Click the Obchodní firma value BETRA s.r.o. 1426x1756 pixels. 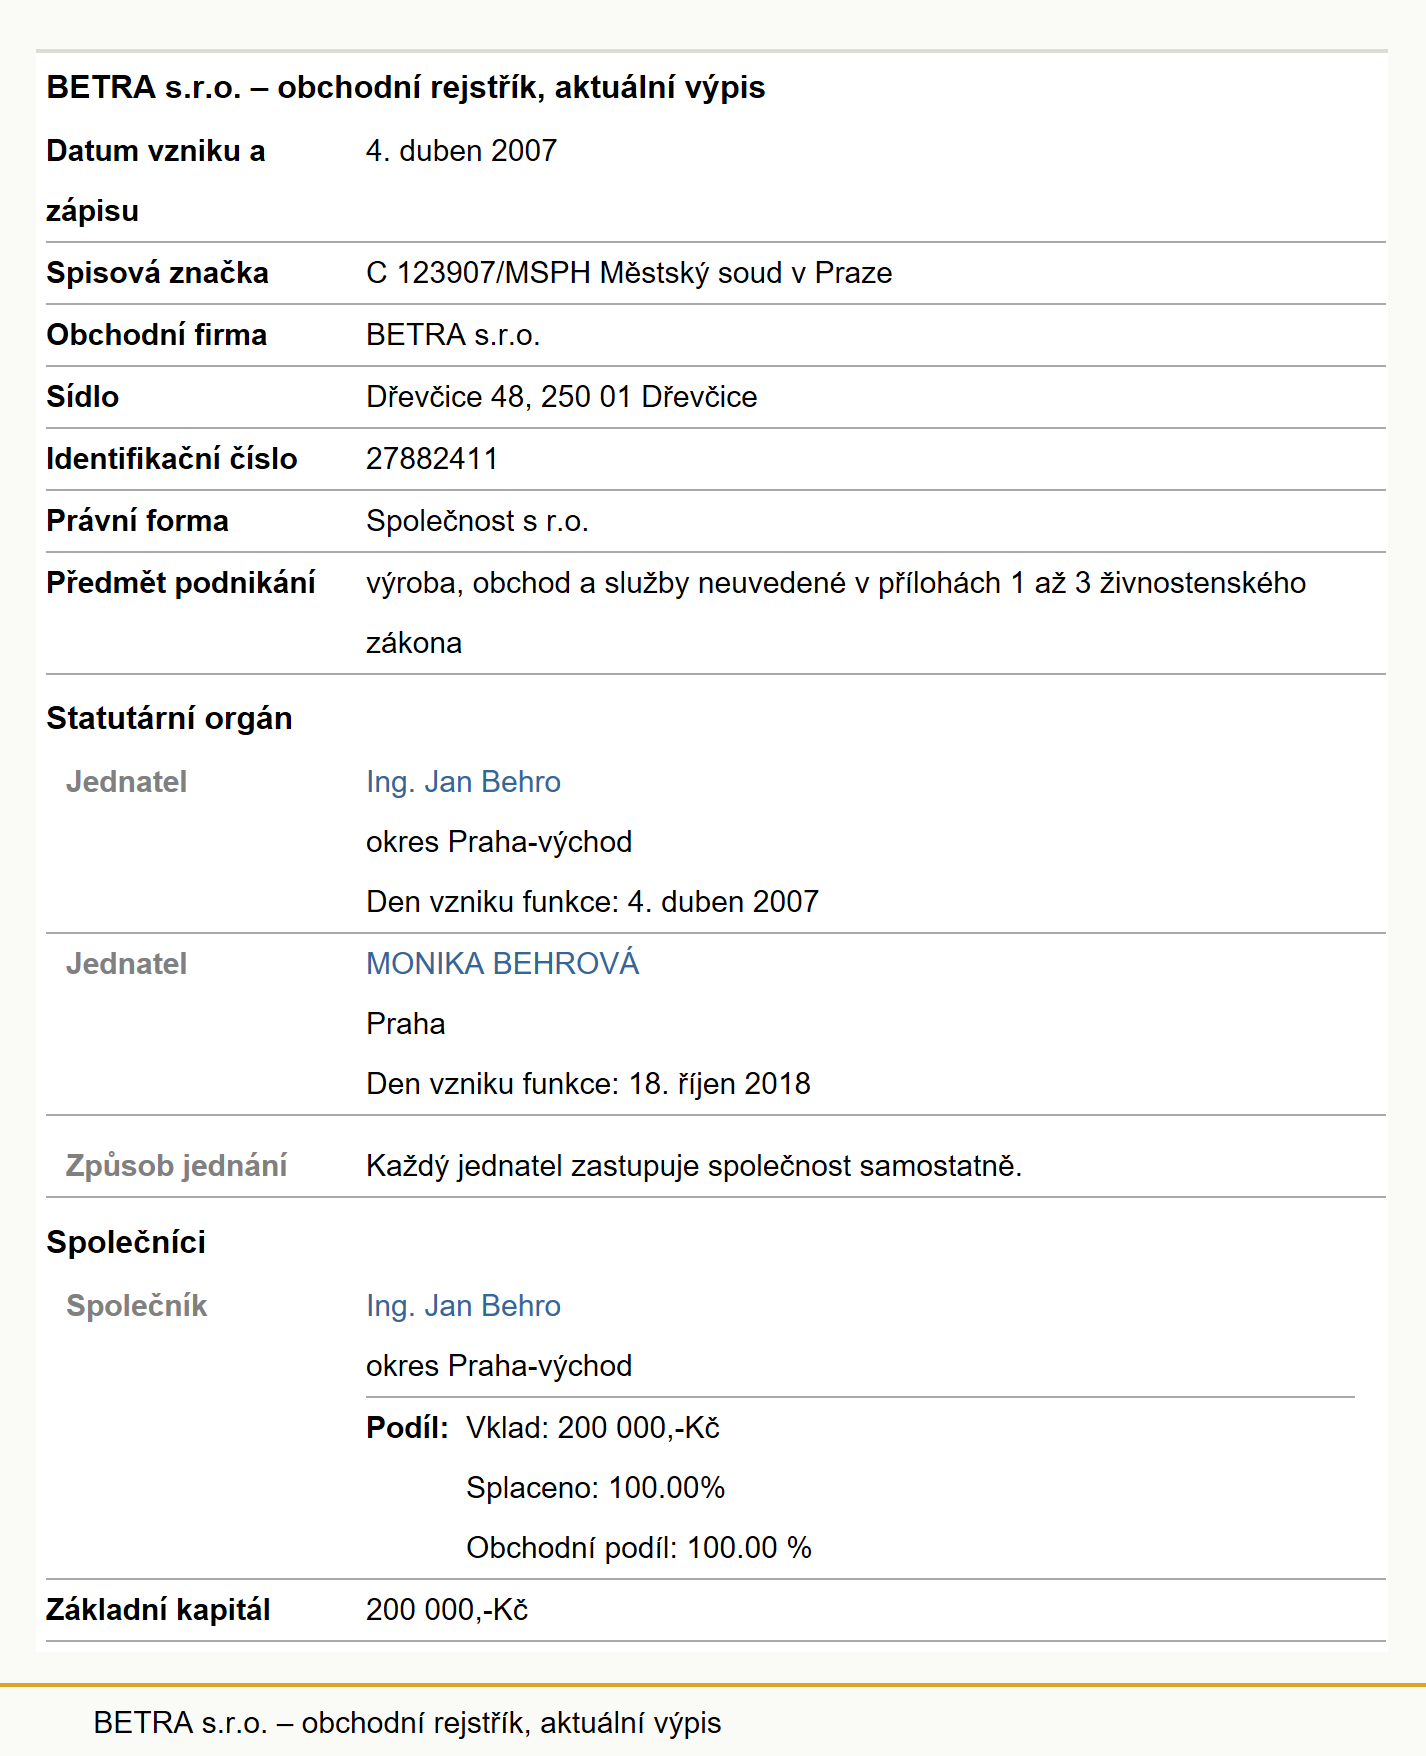tap(453, 335)
